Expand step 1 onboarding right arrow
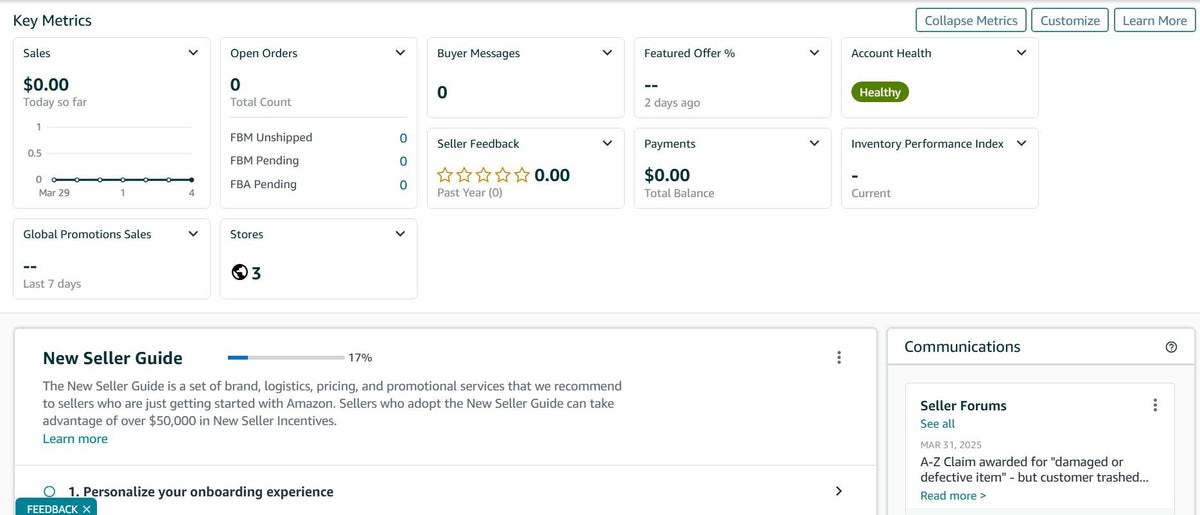Image resolution: width=1200 pixels, height=515 pixels. coord(839,491)
